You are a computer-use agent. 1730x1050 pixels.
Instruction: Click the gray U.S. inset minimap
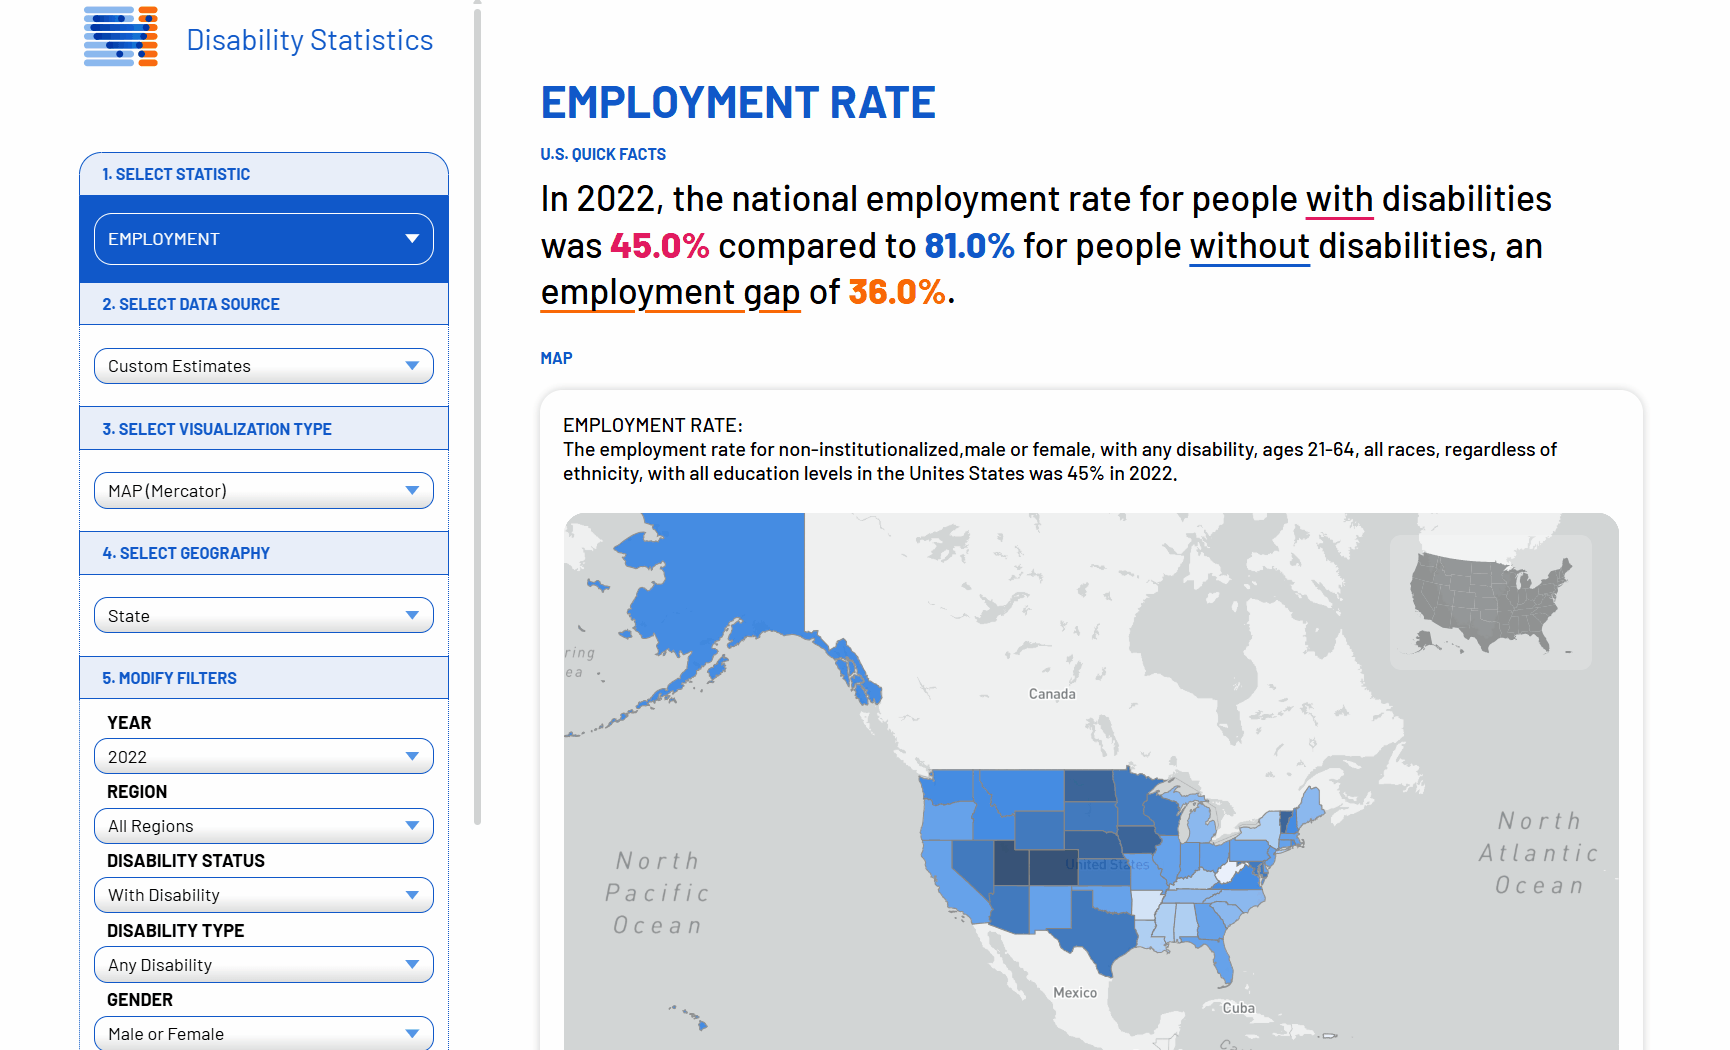point(1490,602)
